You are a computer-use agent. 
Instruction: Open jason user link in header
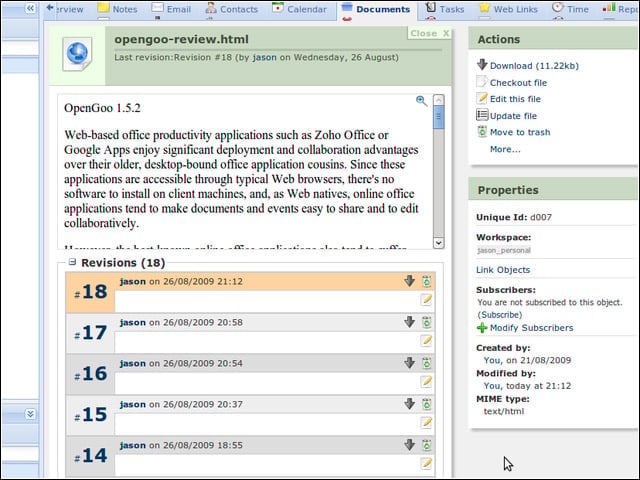point(264,58)
